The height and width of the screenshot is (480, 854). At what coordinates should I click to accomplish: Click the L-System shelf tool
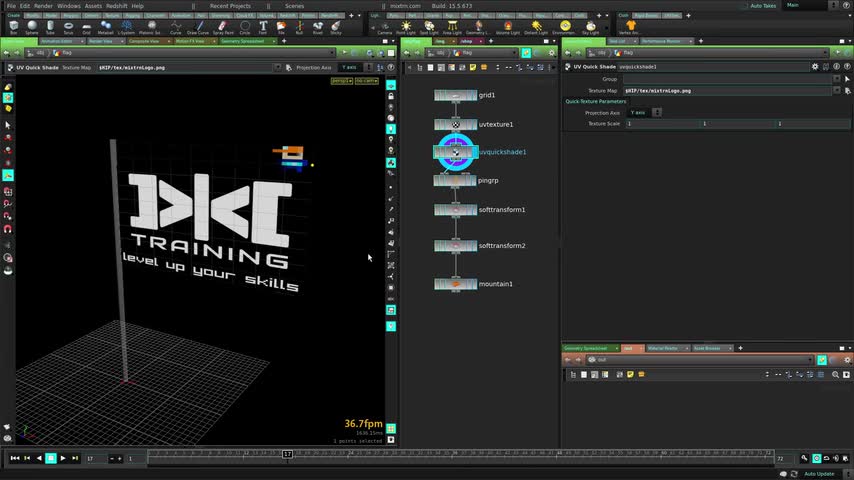point(126,27)
